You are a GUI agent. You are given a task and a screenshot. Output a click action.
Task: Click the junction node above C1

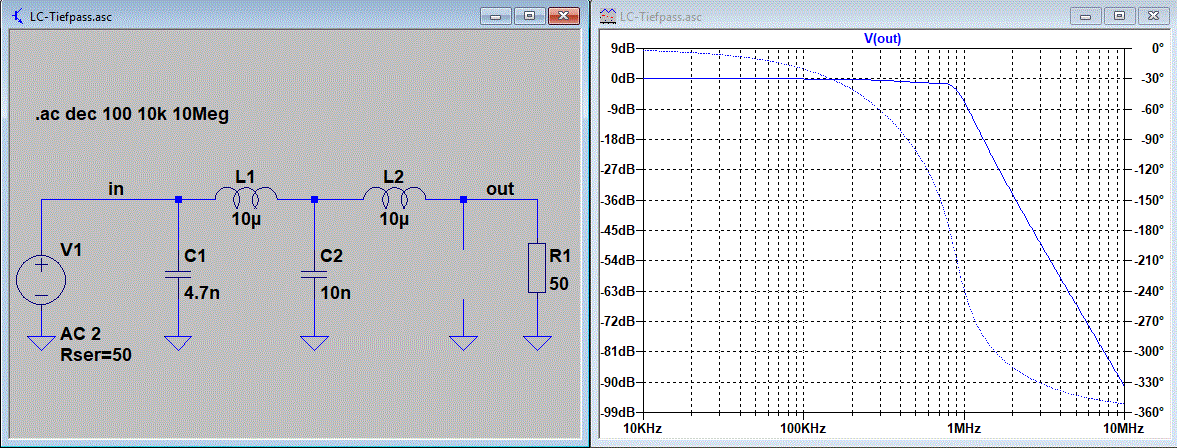[178, 200]
